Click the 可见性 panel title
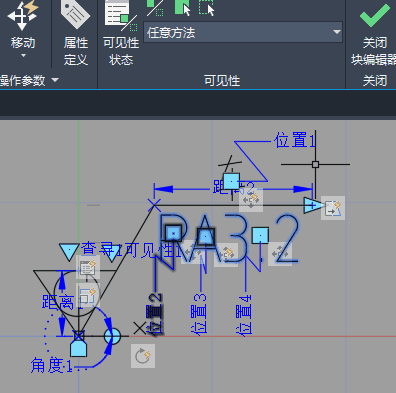Screen dimensions: 396x393 click(x=222, y=81)
